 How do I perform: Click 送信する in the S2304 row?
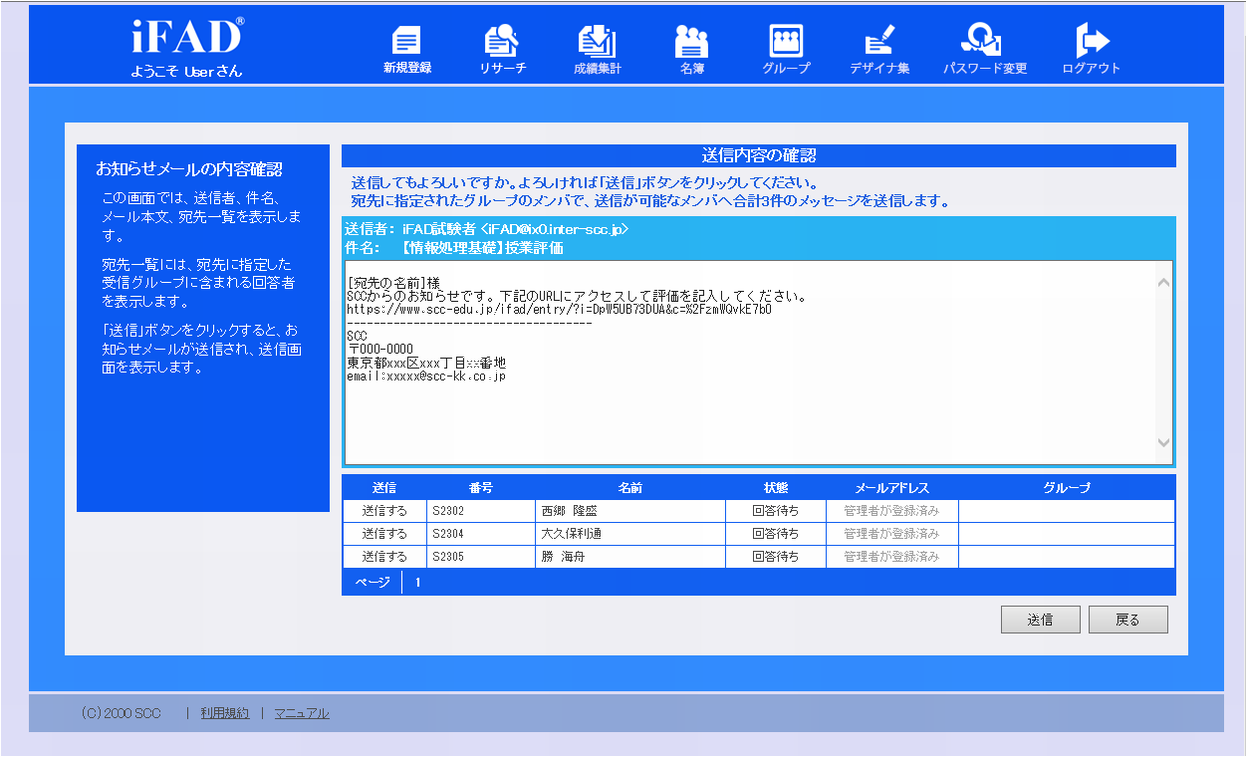click(385, 533)
